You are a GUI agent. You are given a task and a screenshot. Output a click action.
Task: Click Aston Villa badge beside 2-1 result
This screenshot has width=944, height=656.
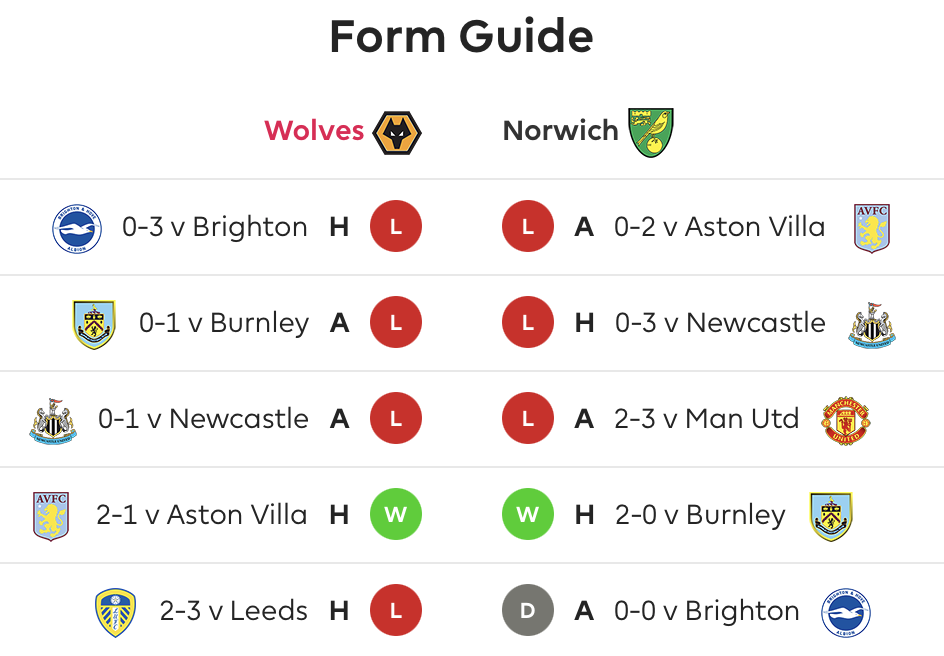click(x=51, y=516)
